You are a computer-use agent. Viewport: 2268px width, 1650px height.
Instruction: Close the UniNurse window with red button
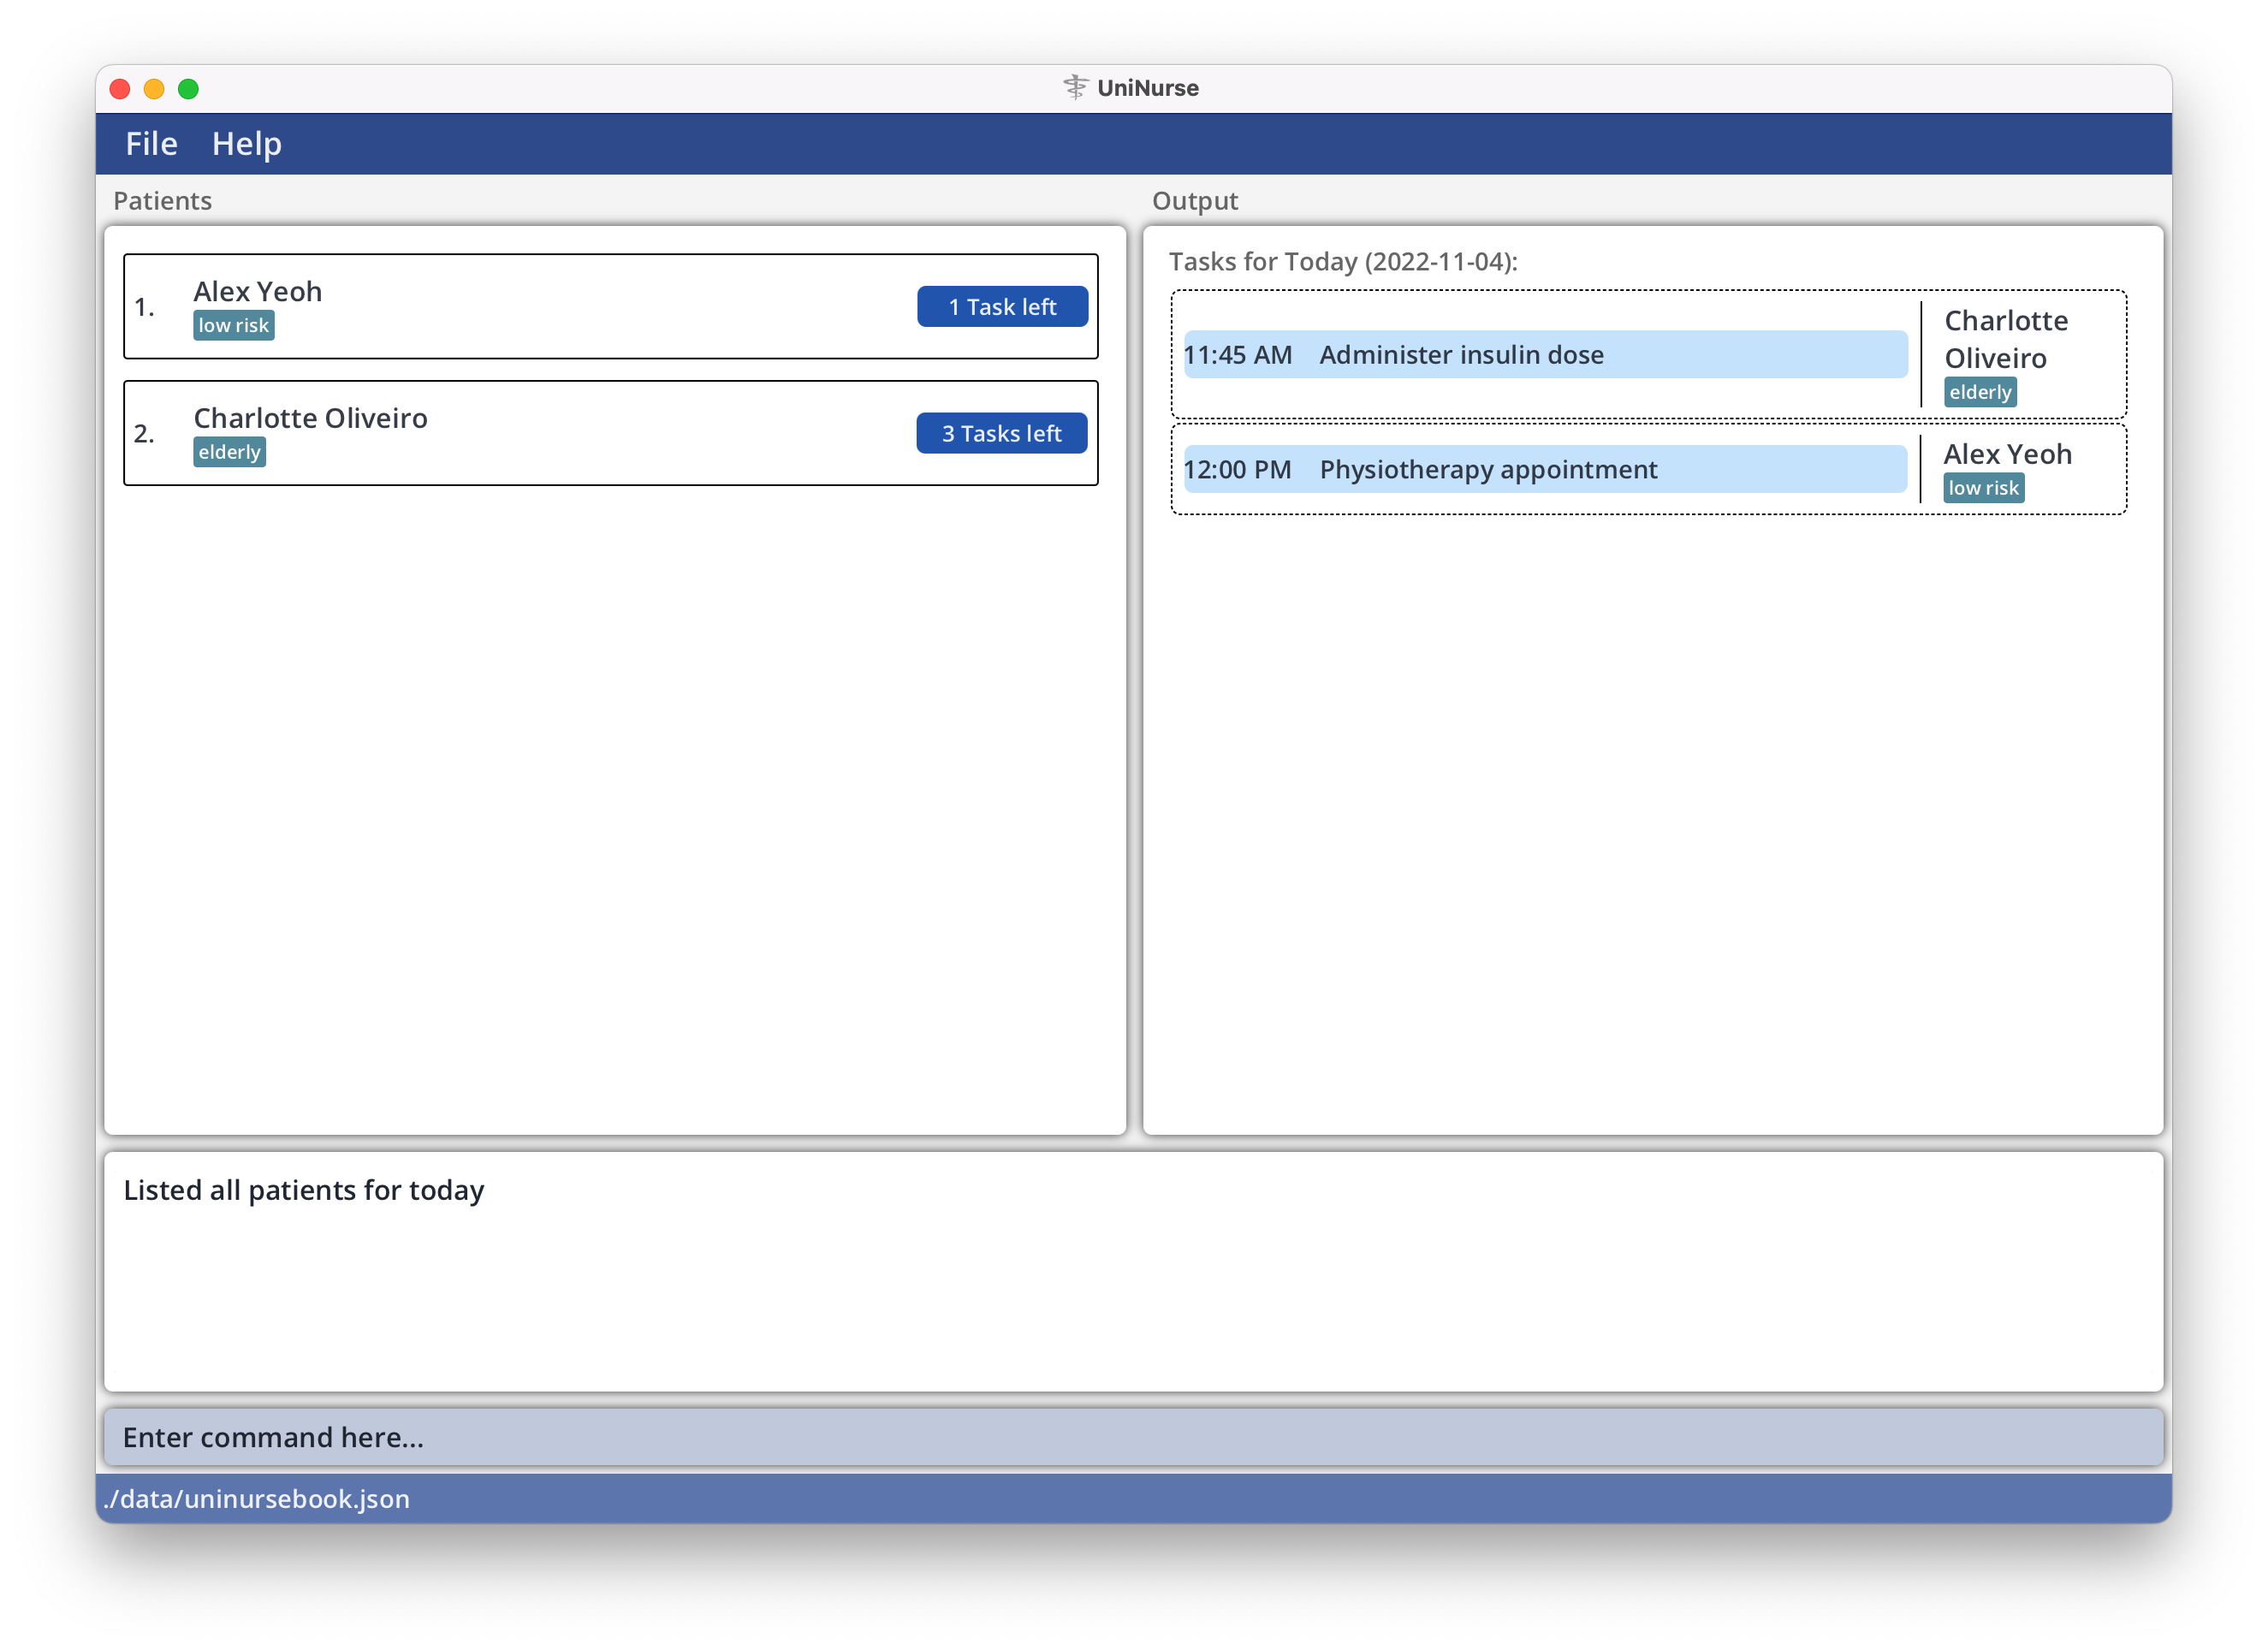pyautogui.click(x=120, y=89)
